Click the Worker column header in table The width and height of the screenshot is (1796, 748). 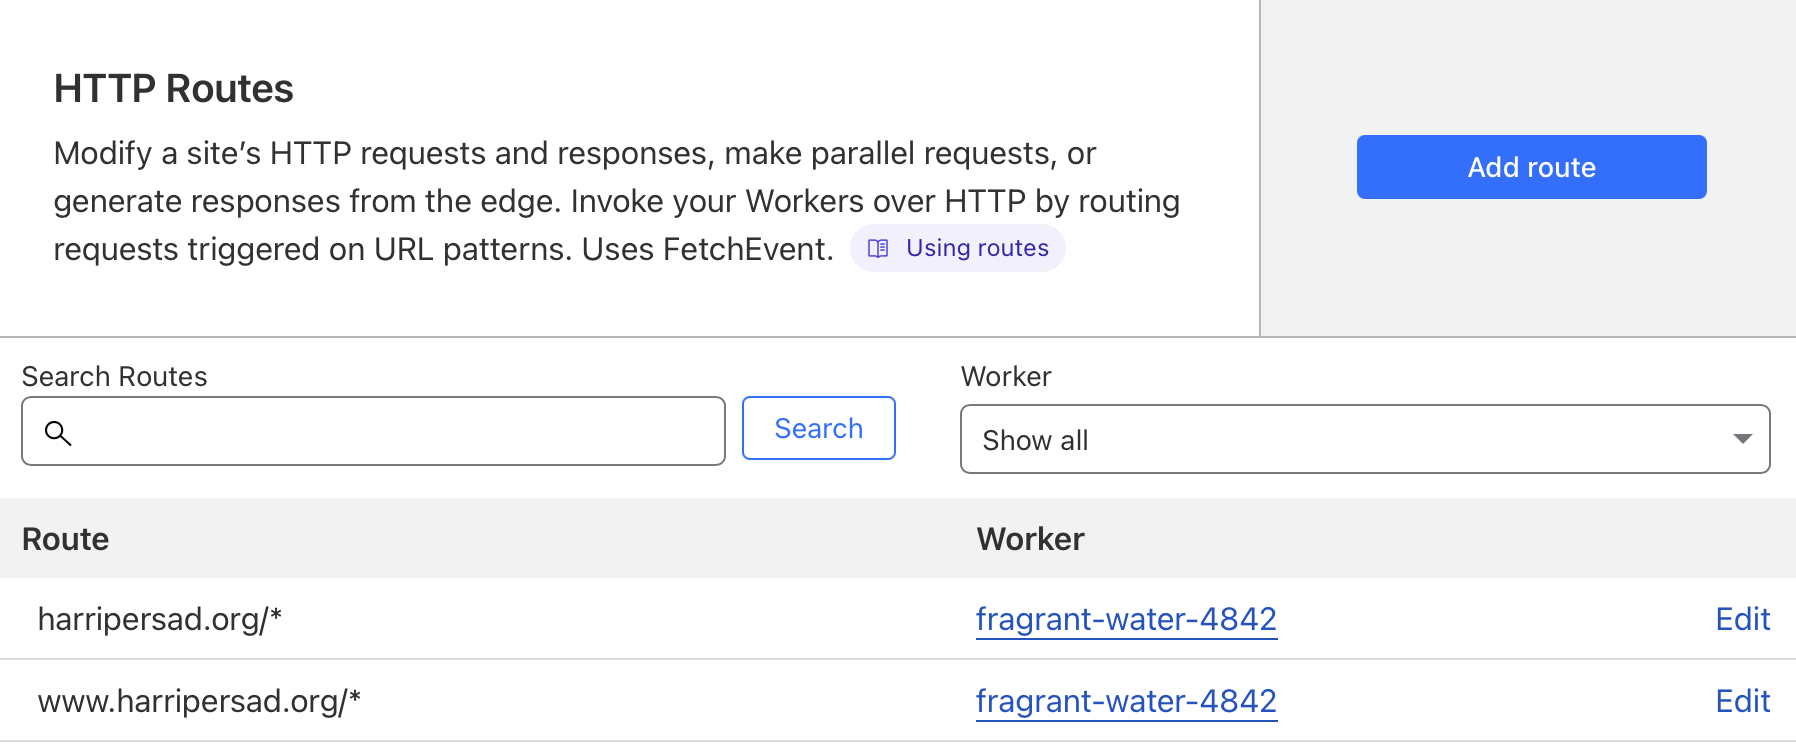point(1030,539)
